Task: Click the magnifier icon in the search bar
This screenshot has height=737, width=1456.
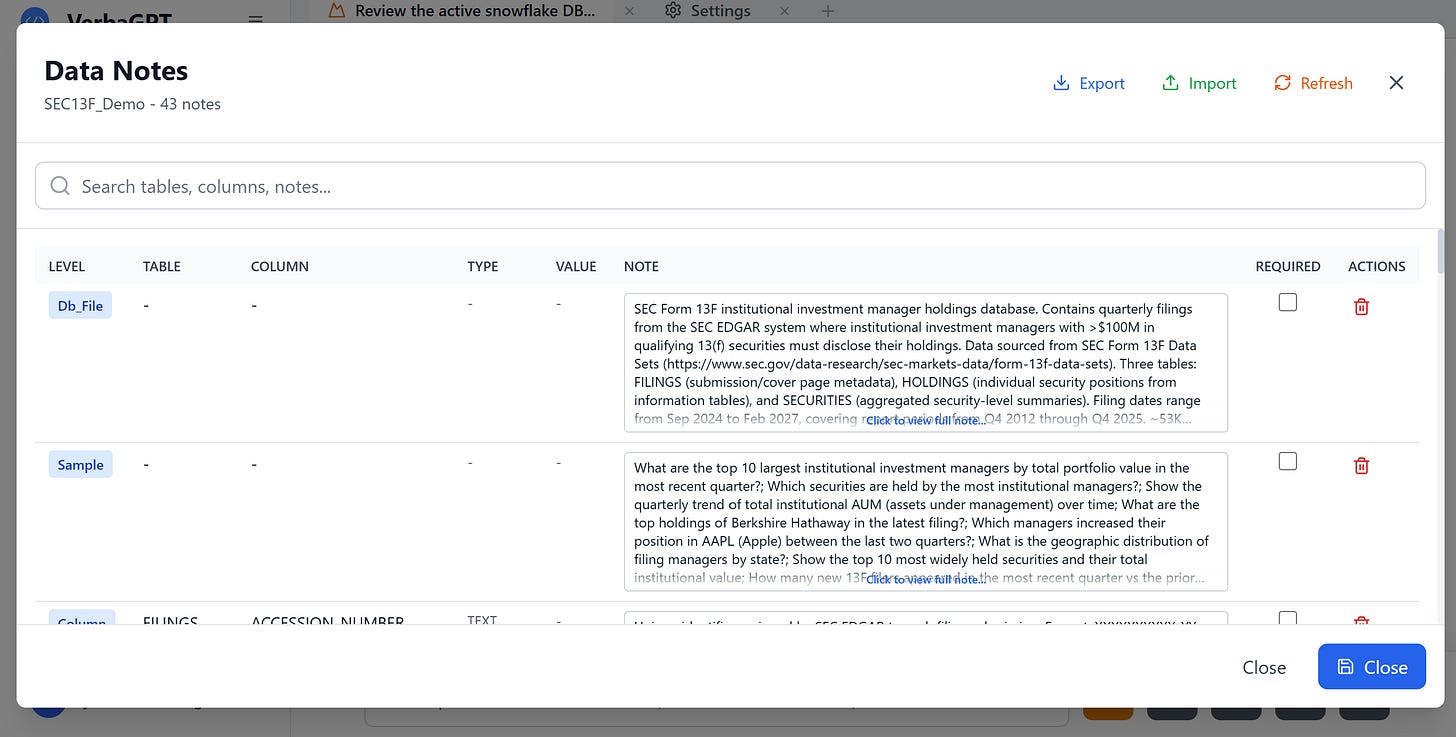Action: click(60, 186)
